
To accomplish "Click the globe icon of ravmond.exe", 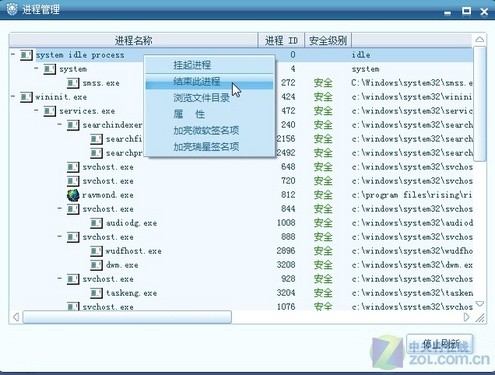I will point(73,195).
